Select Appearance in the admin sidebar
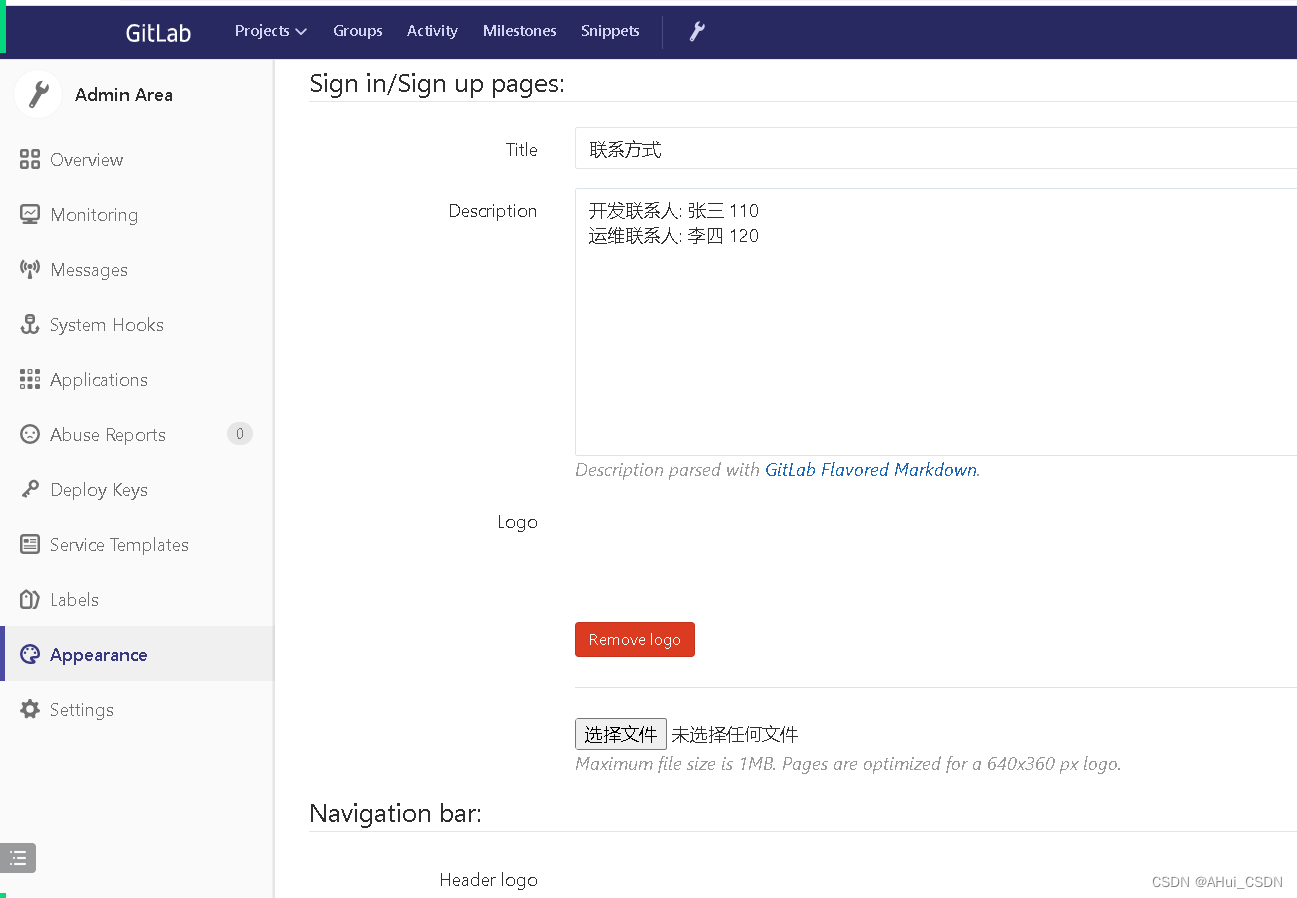Image resolution: width=1297 pixels, height=898 pixels. pos(137,654)
